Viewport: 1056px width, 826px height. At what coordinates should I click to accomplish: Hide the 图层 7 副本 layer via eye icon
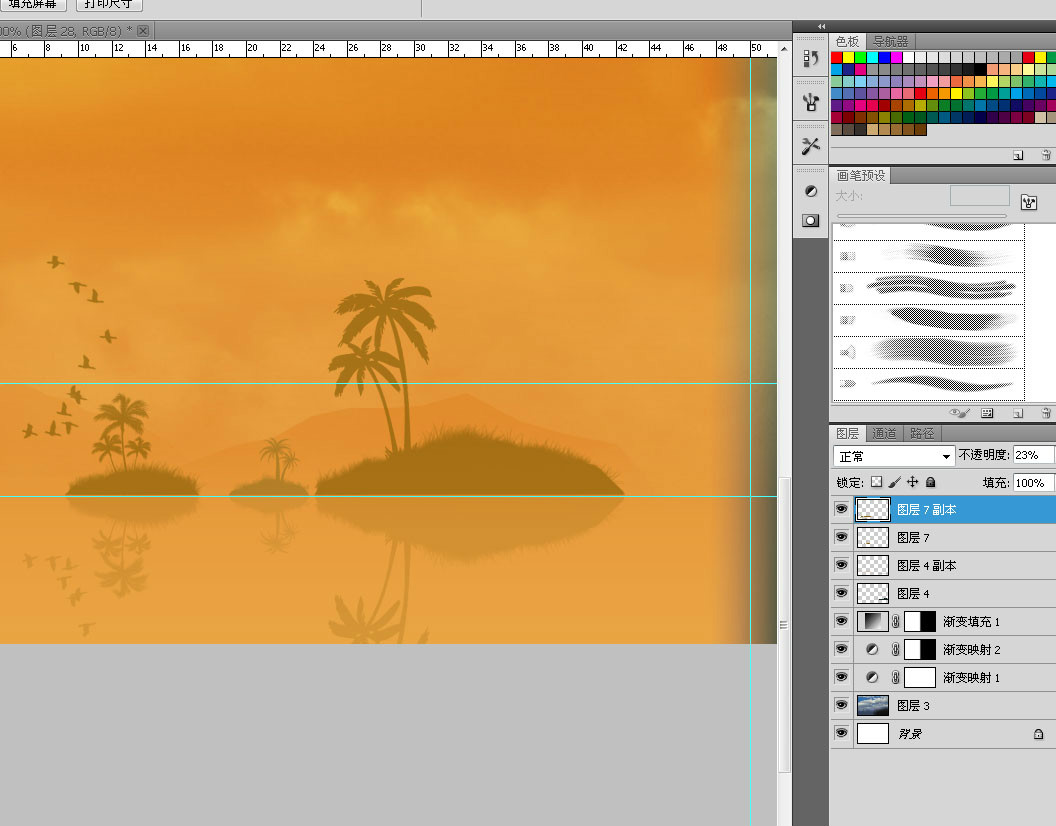841,509
